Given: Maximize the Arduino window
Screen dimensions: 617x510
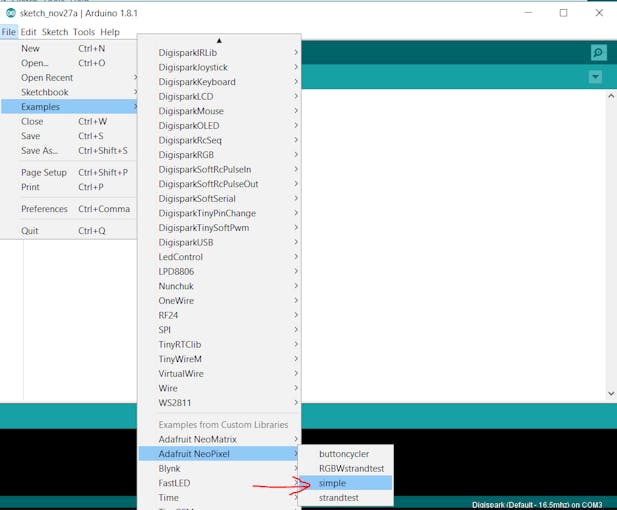Looking at the screenshot, I should pyautogui.click(x=563, y=13).
